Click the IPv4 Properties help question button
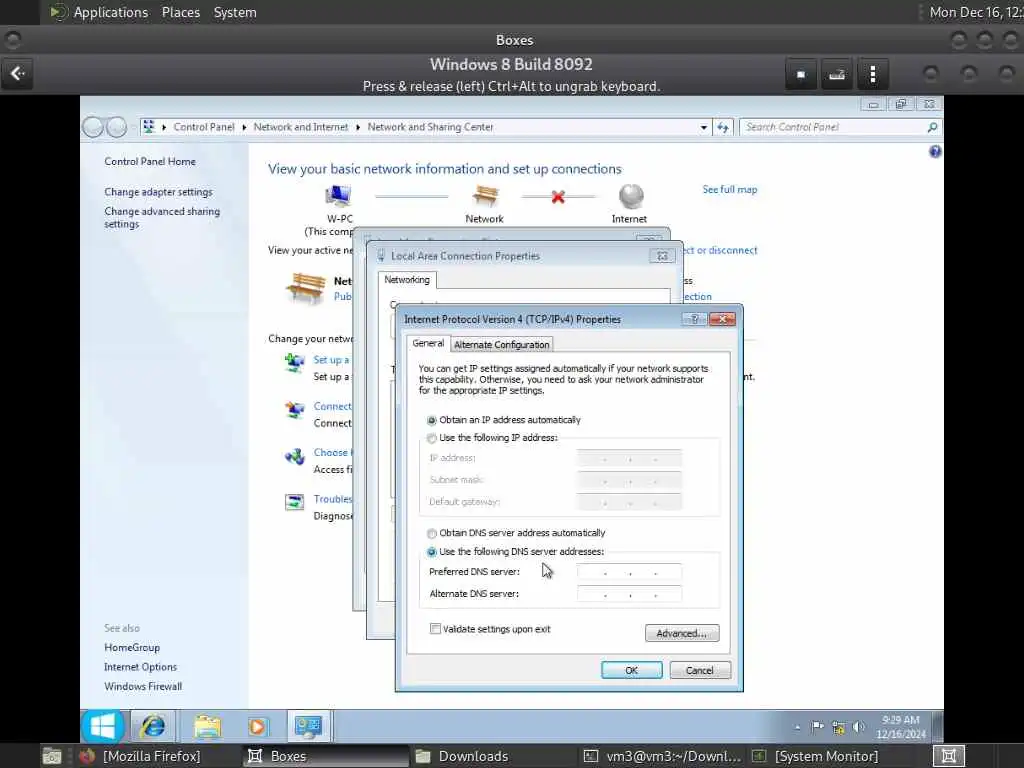Image resolution: width=1024 pixels, height=768 pixels. coord(694,319)
